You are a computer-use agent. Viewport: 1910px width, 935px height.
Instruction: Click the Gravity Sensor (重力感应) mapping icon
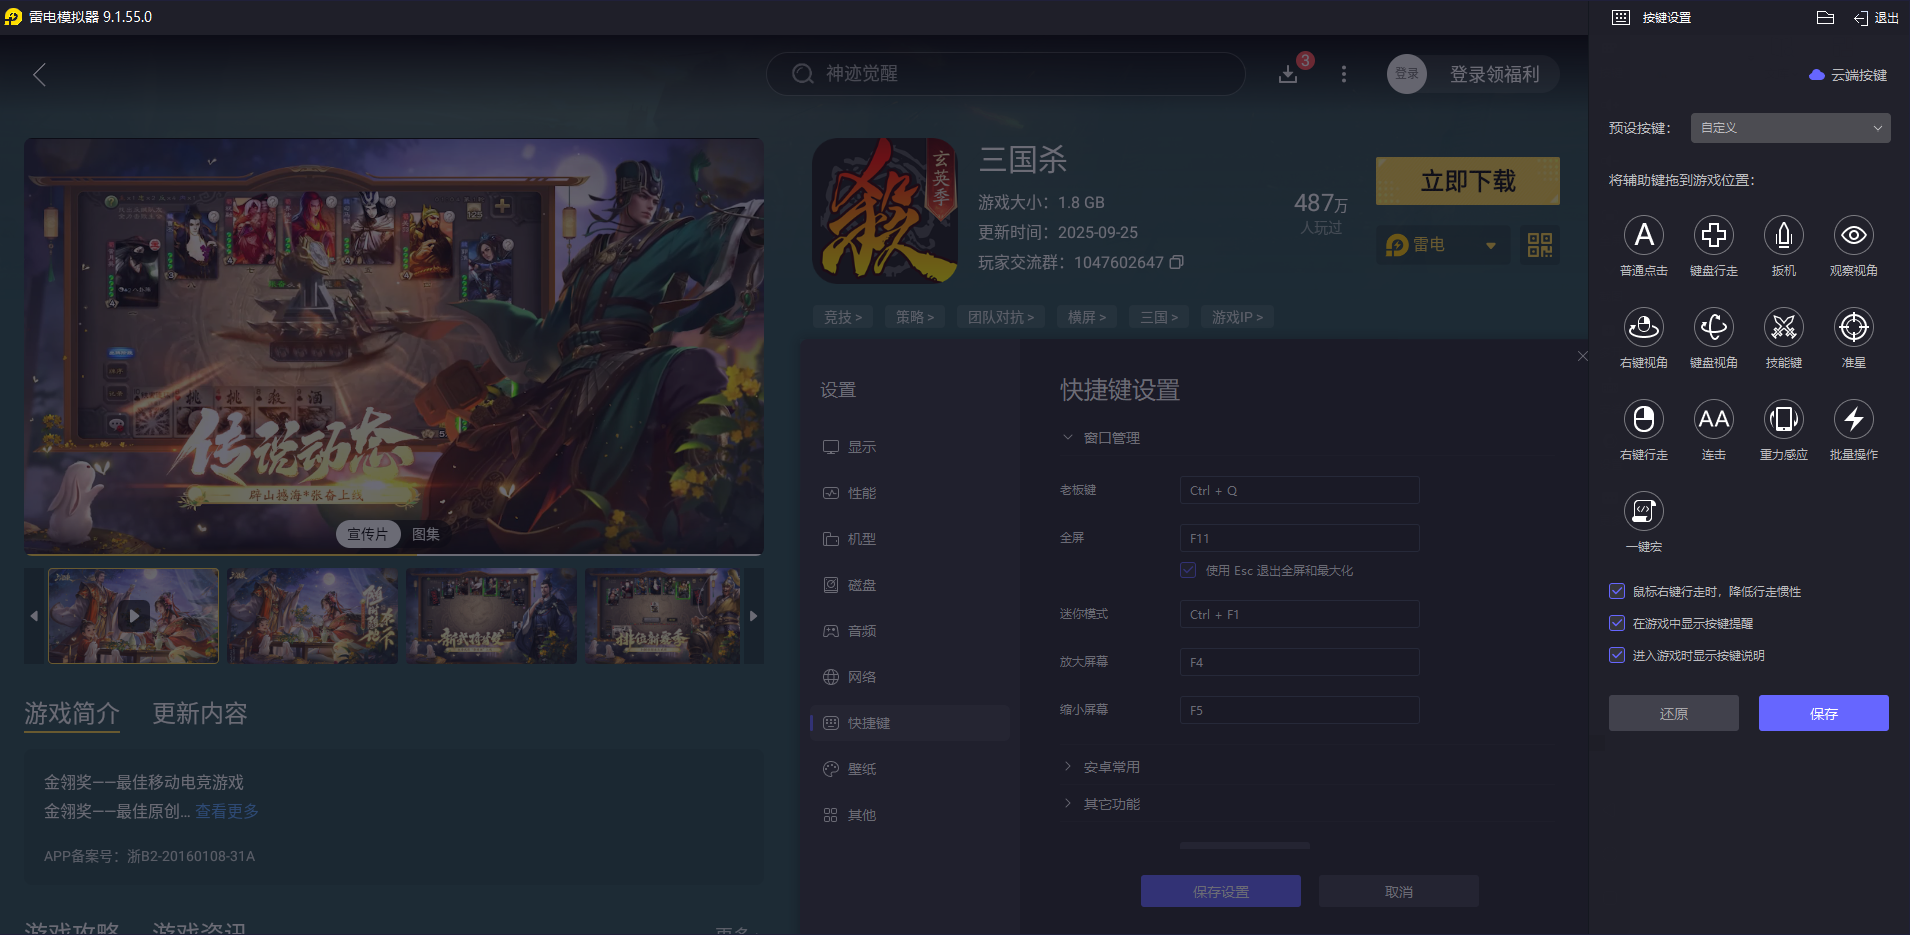pos(1783,420)
